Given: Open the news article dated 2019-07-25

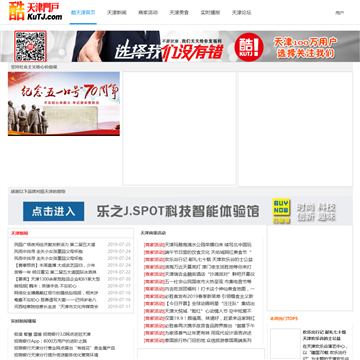Looking at the screenshot, I should pyautogui.click(x=54, y=245).
